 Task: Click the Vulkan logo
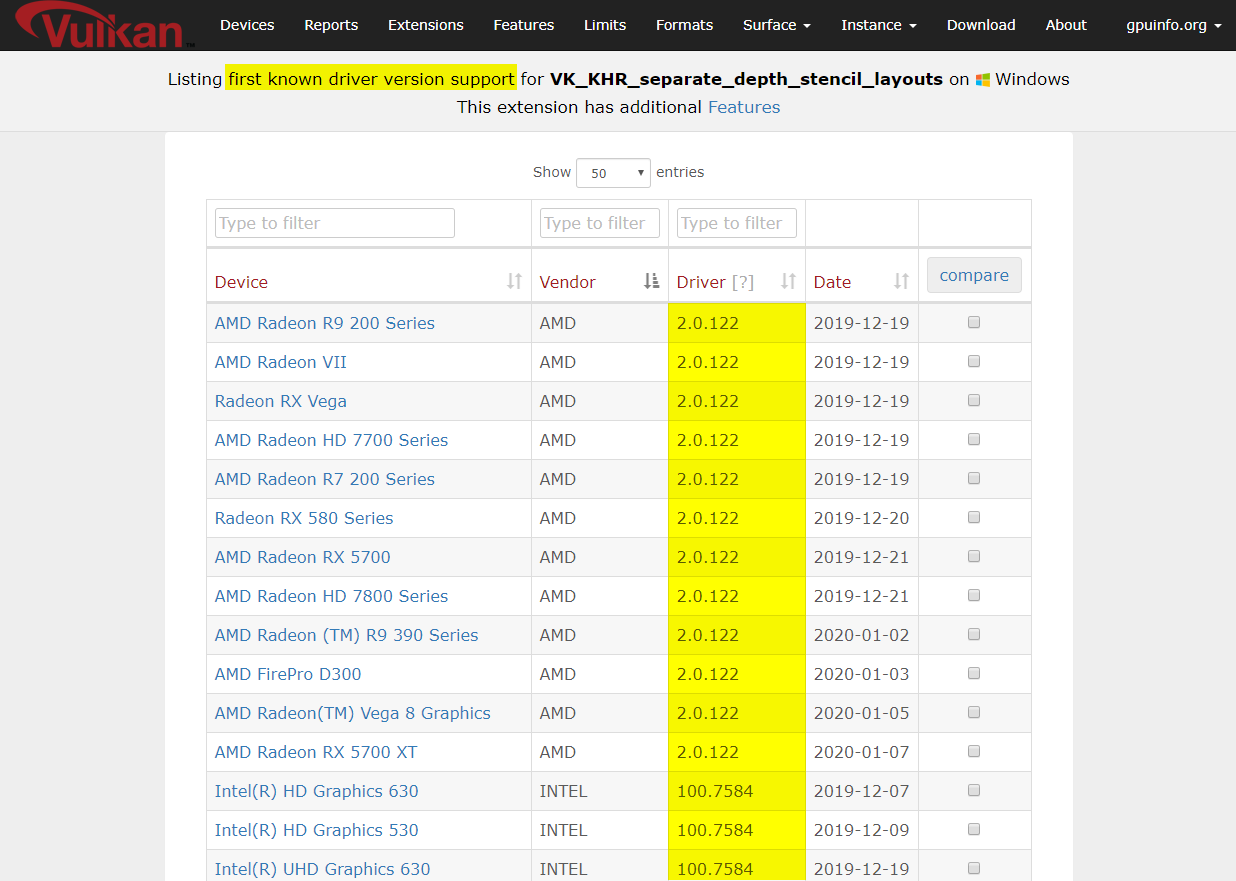(x=106, y=25)
